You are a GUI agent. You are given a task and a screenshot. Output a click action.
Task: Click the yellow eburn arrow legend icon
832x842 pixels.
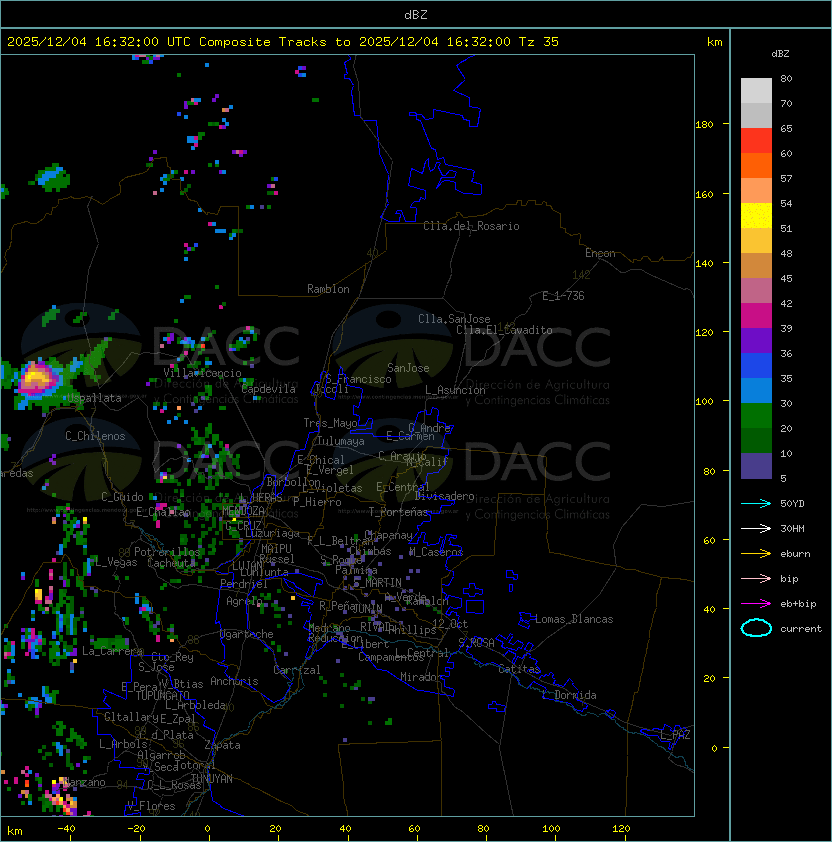[x=756, y=554]
